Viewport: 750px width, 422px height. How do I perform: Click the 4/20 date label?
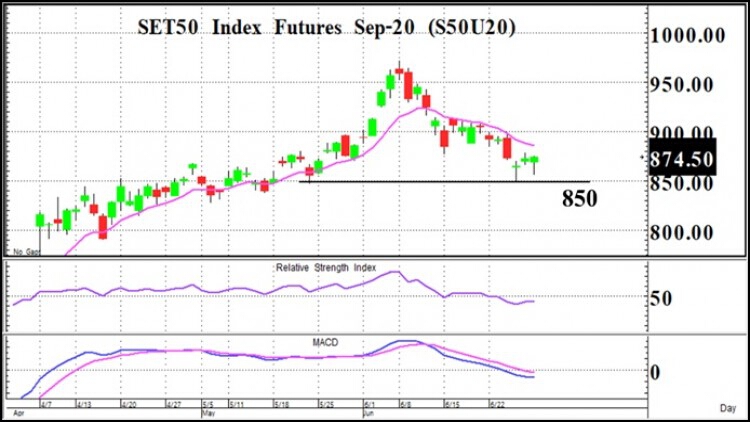click(x=129, y=405)
